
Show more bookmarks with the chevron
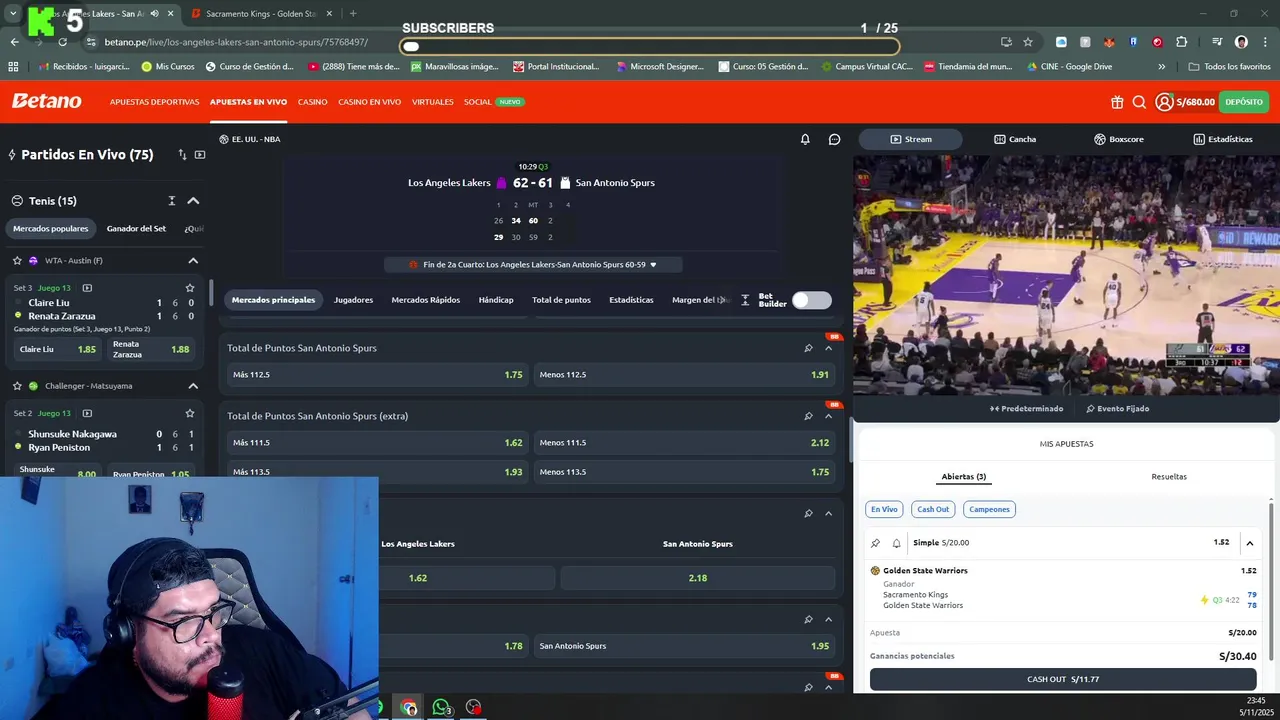(1161, 67)
